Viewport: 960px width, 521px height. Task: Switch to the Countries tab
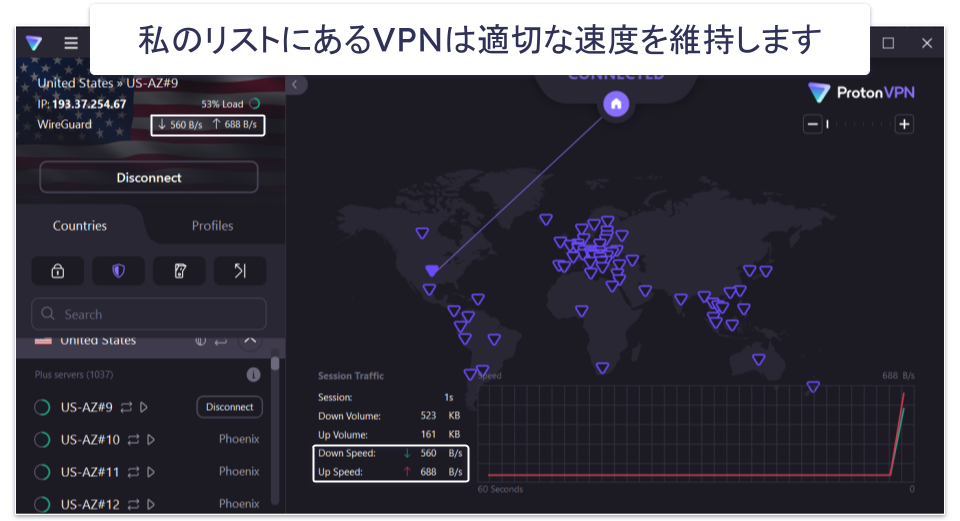point(80,225)
